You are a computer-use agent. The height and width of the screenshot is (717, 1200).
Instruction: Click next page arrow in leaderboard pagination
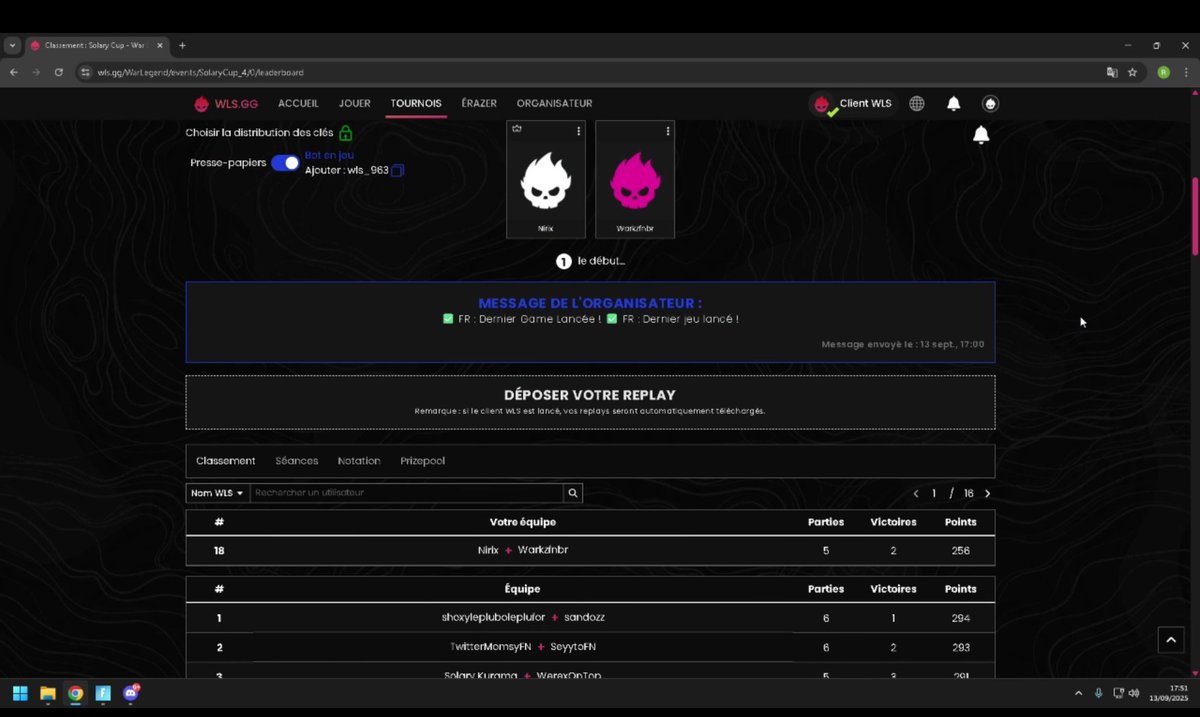pos(988,493)
